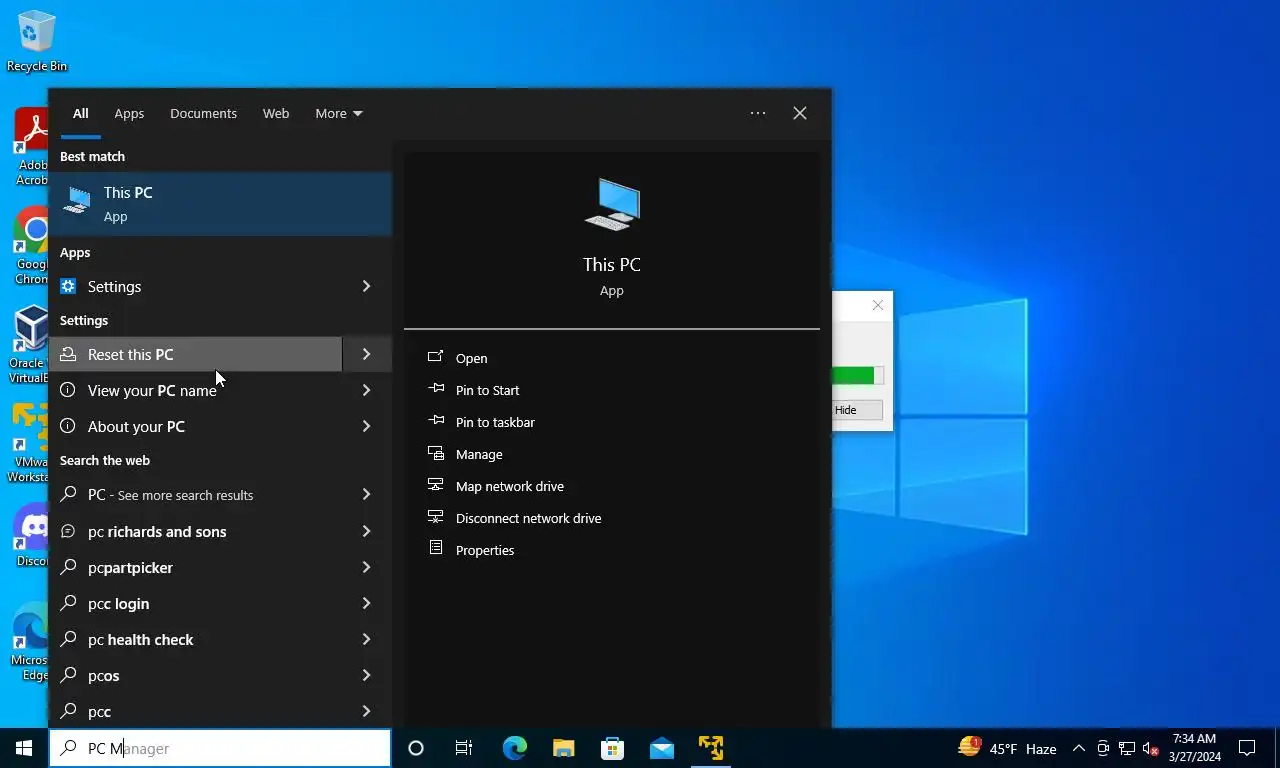Click the weather widget showing 45°F Haze
The height and width of the screenshot is (768, 1280).
click(1007, 748)
